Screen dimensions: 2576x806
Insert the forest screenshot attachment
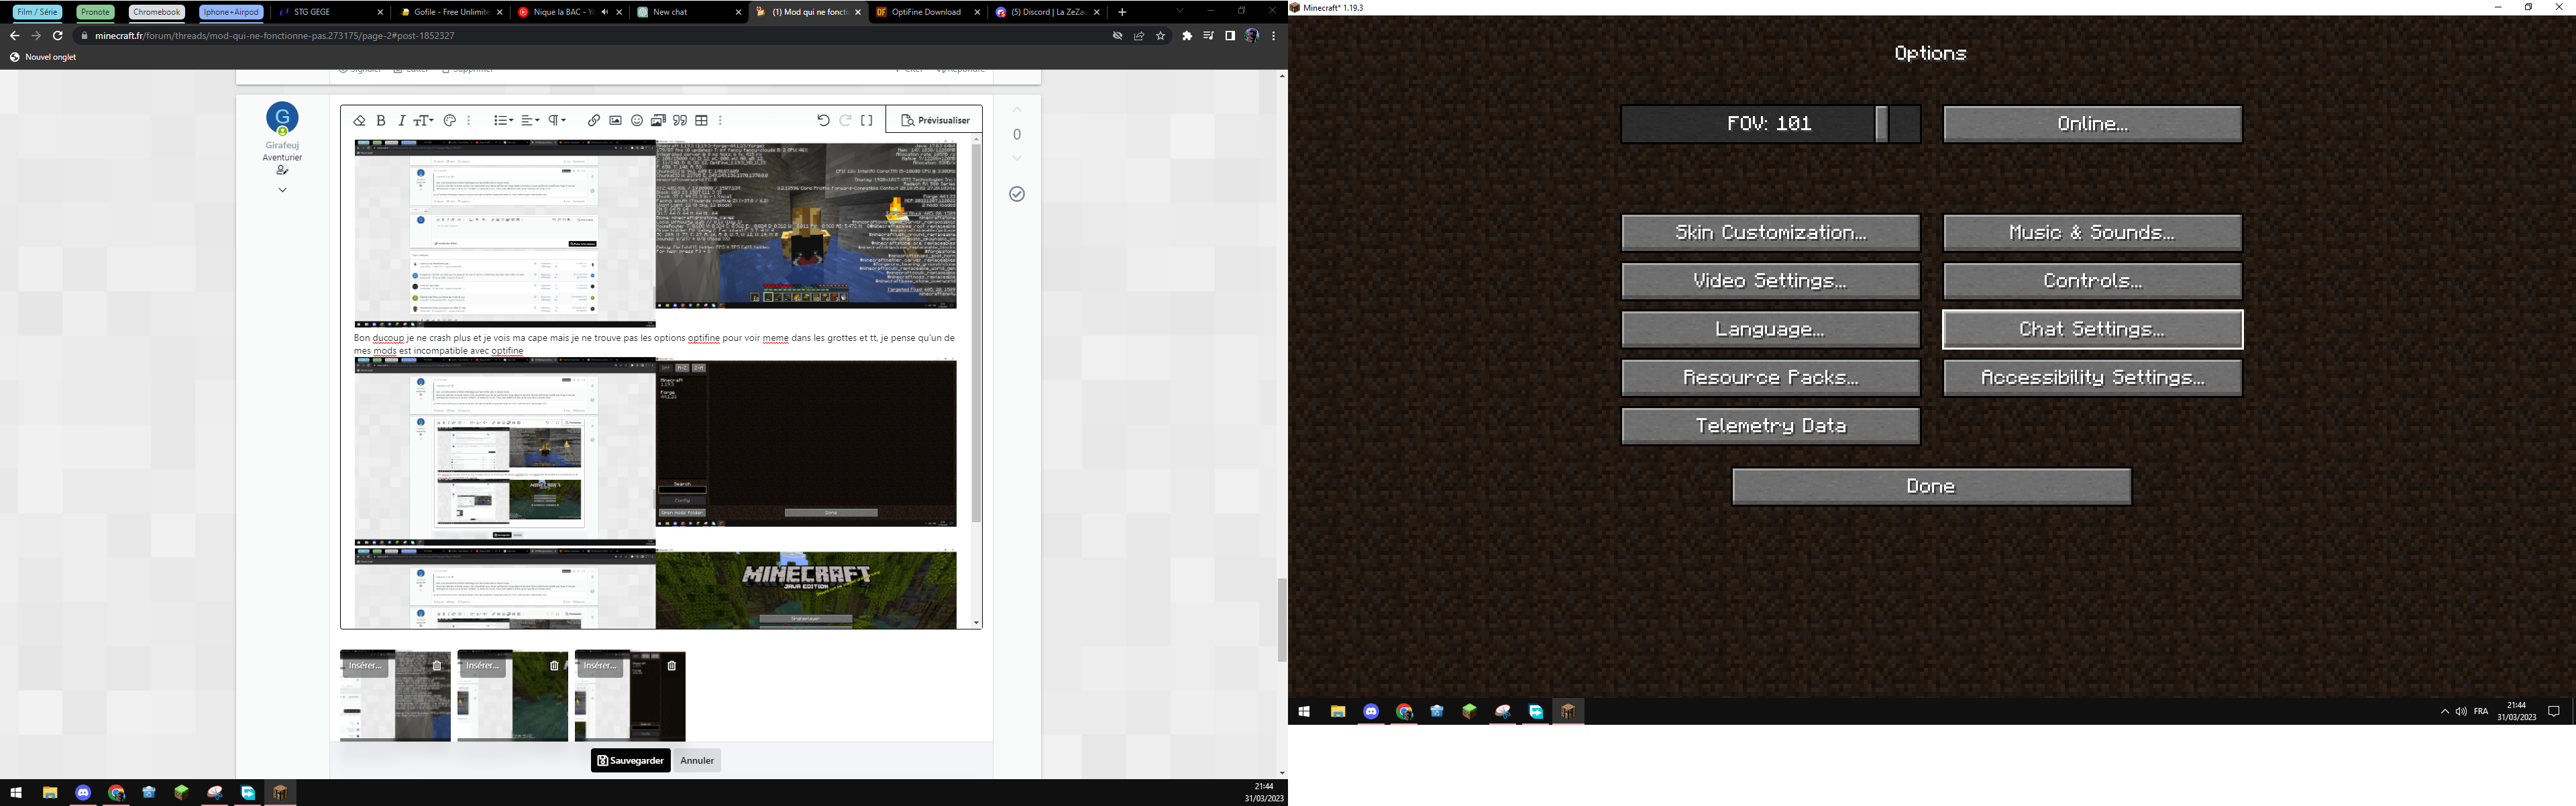482,665
